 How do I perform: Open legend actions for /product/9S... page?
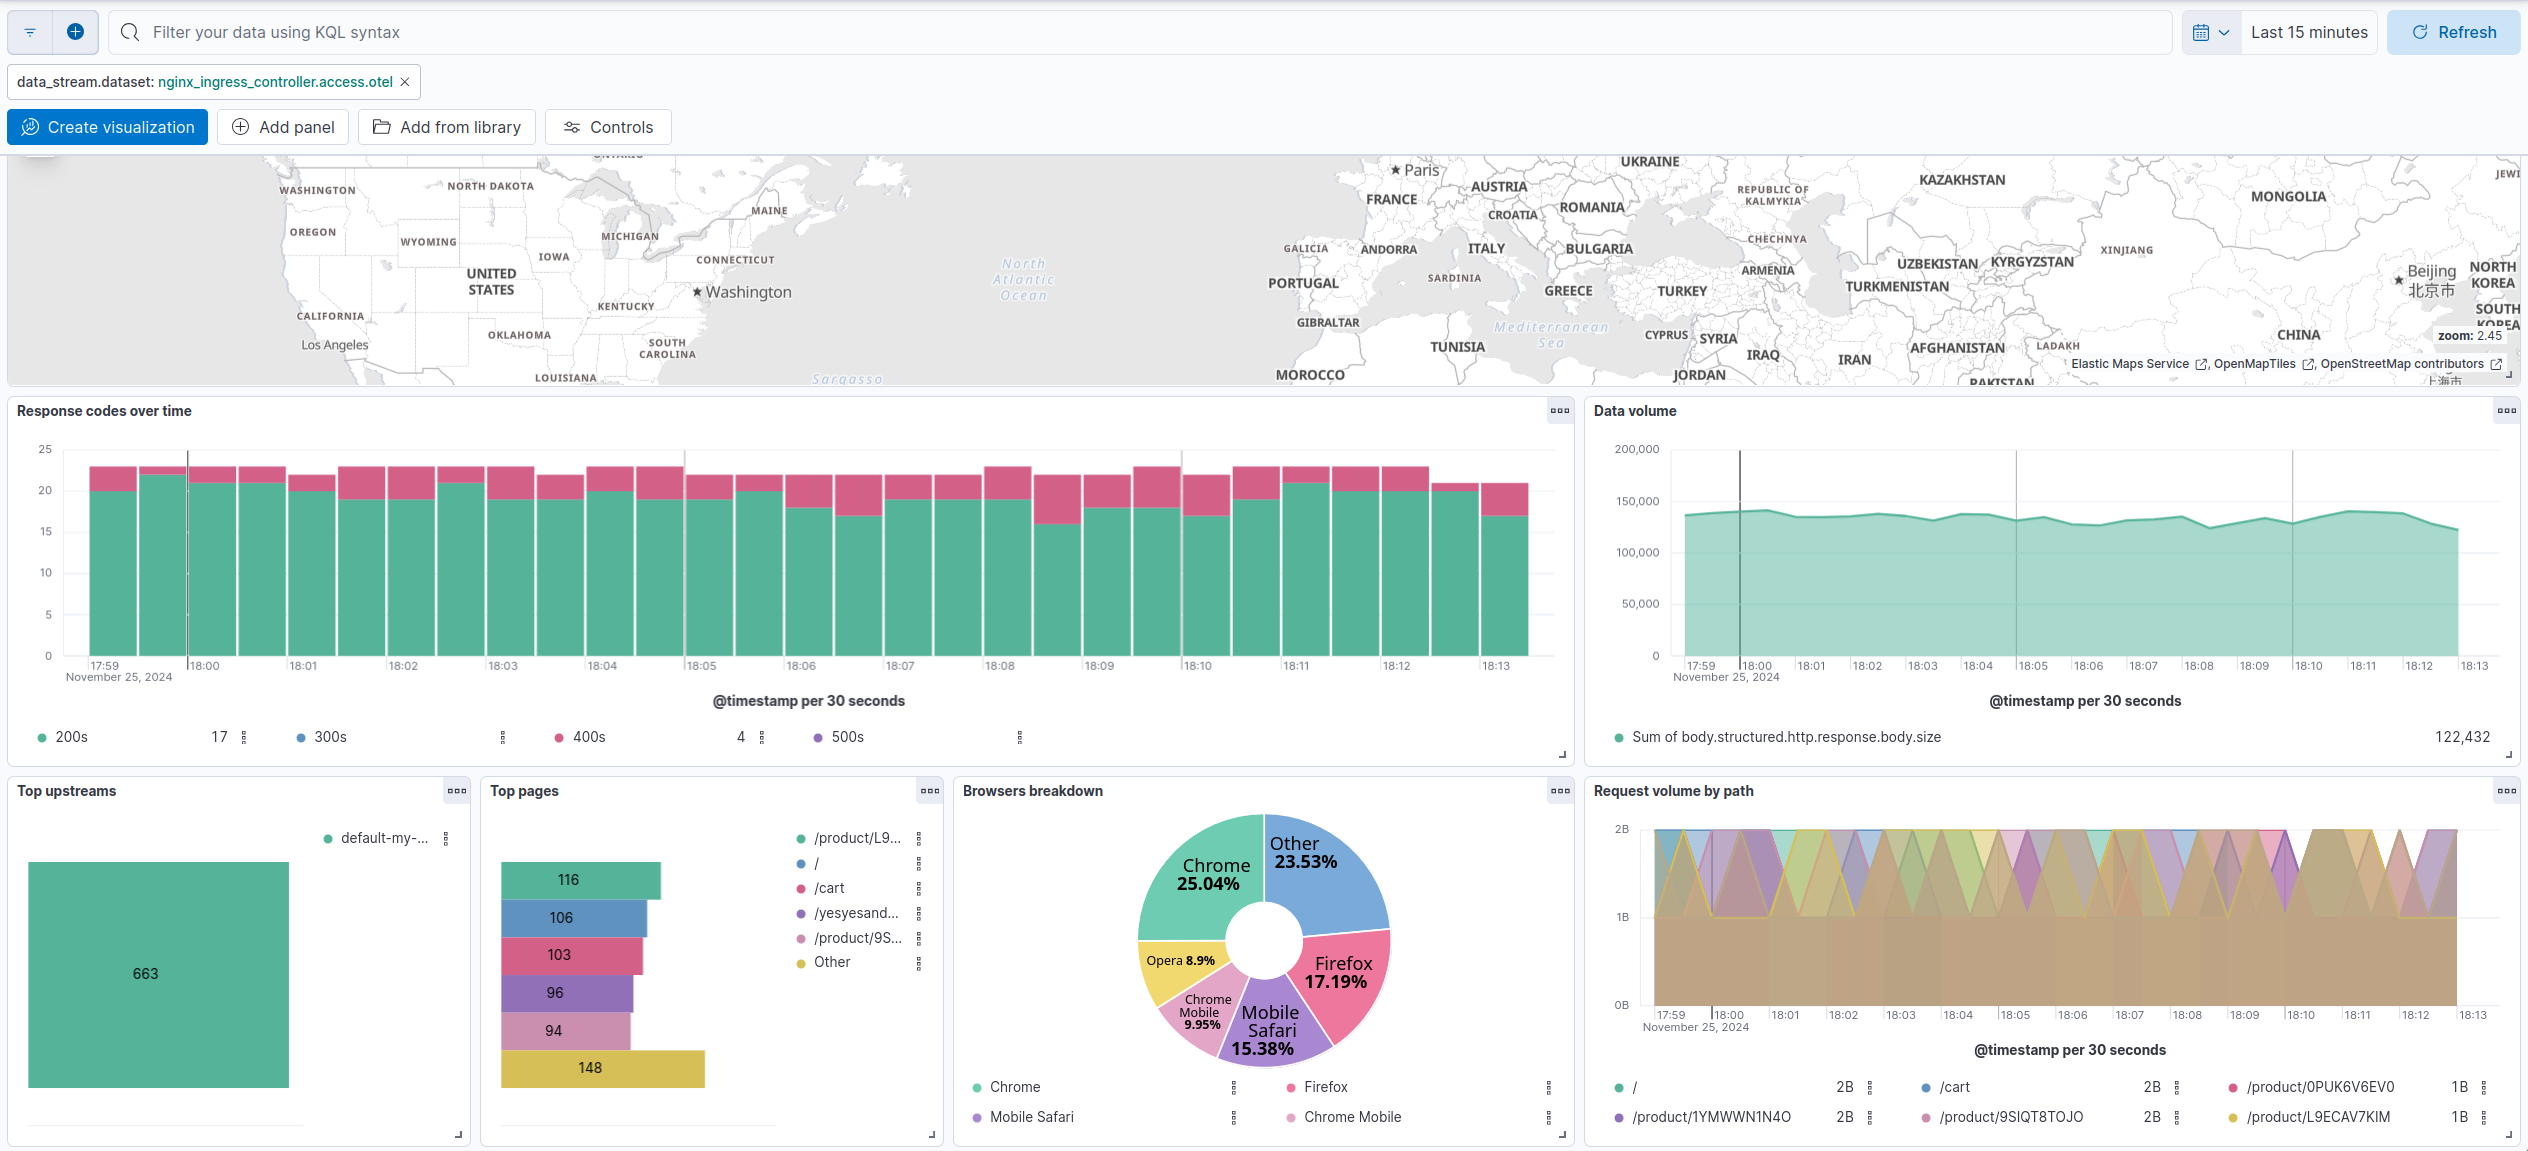pyautogui.click(x=919, y=938)
